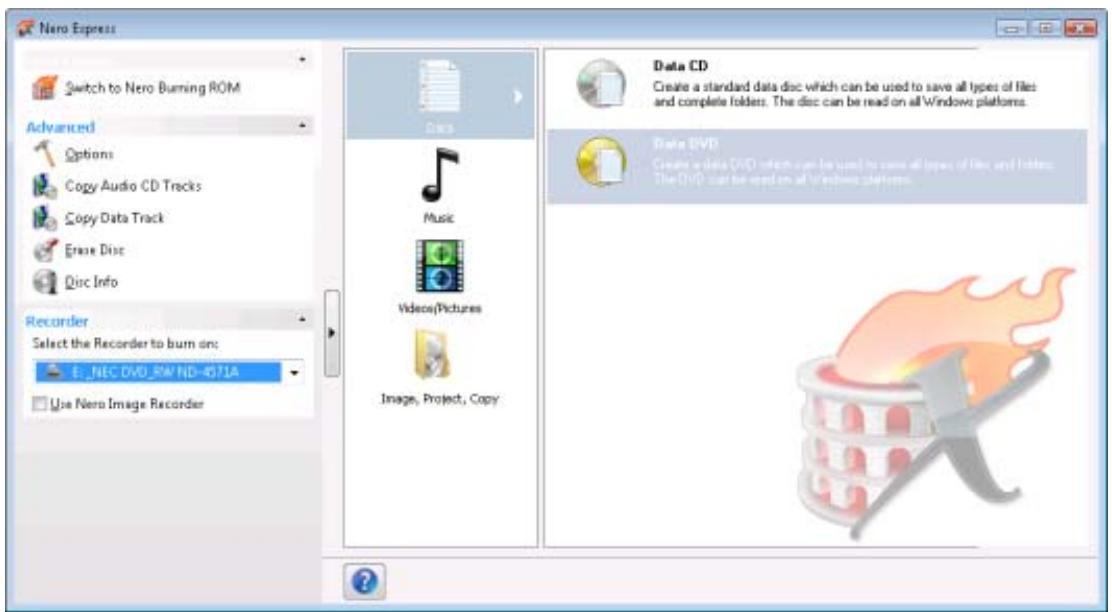Collapse the Recorder section arrow
The width and height of the screenshot is (1112, 612).
[x=303, y=320]
